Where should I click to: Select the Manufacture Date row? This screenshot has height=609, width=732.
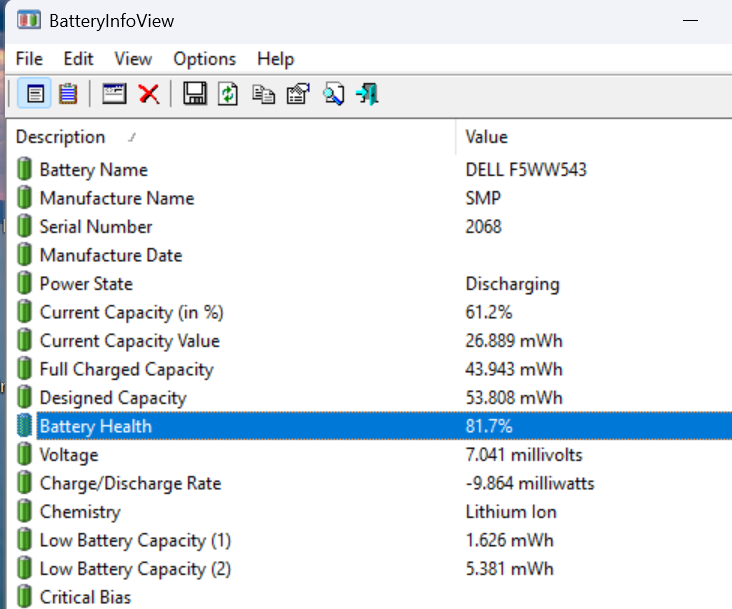pyautogui.click(x=369, y=255)
